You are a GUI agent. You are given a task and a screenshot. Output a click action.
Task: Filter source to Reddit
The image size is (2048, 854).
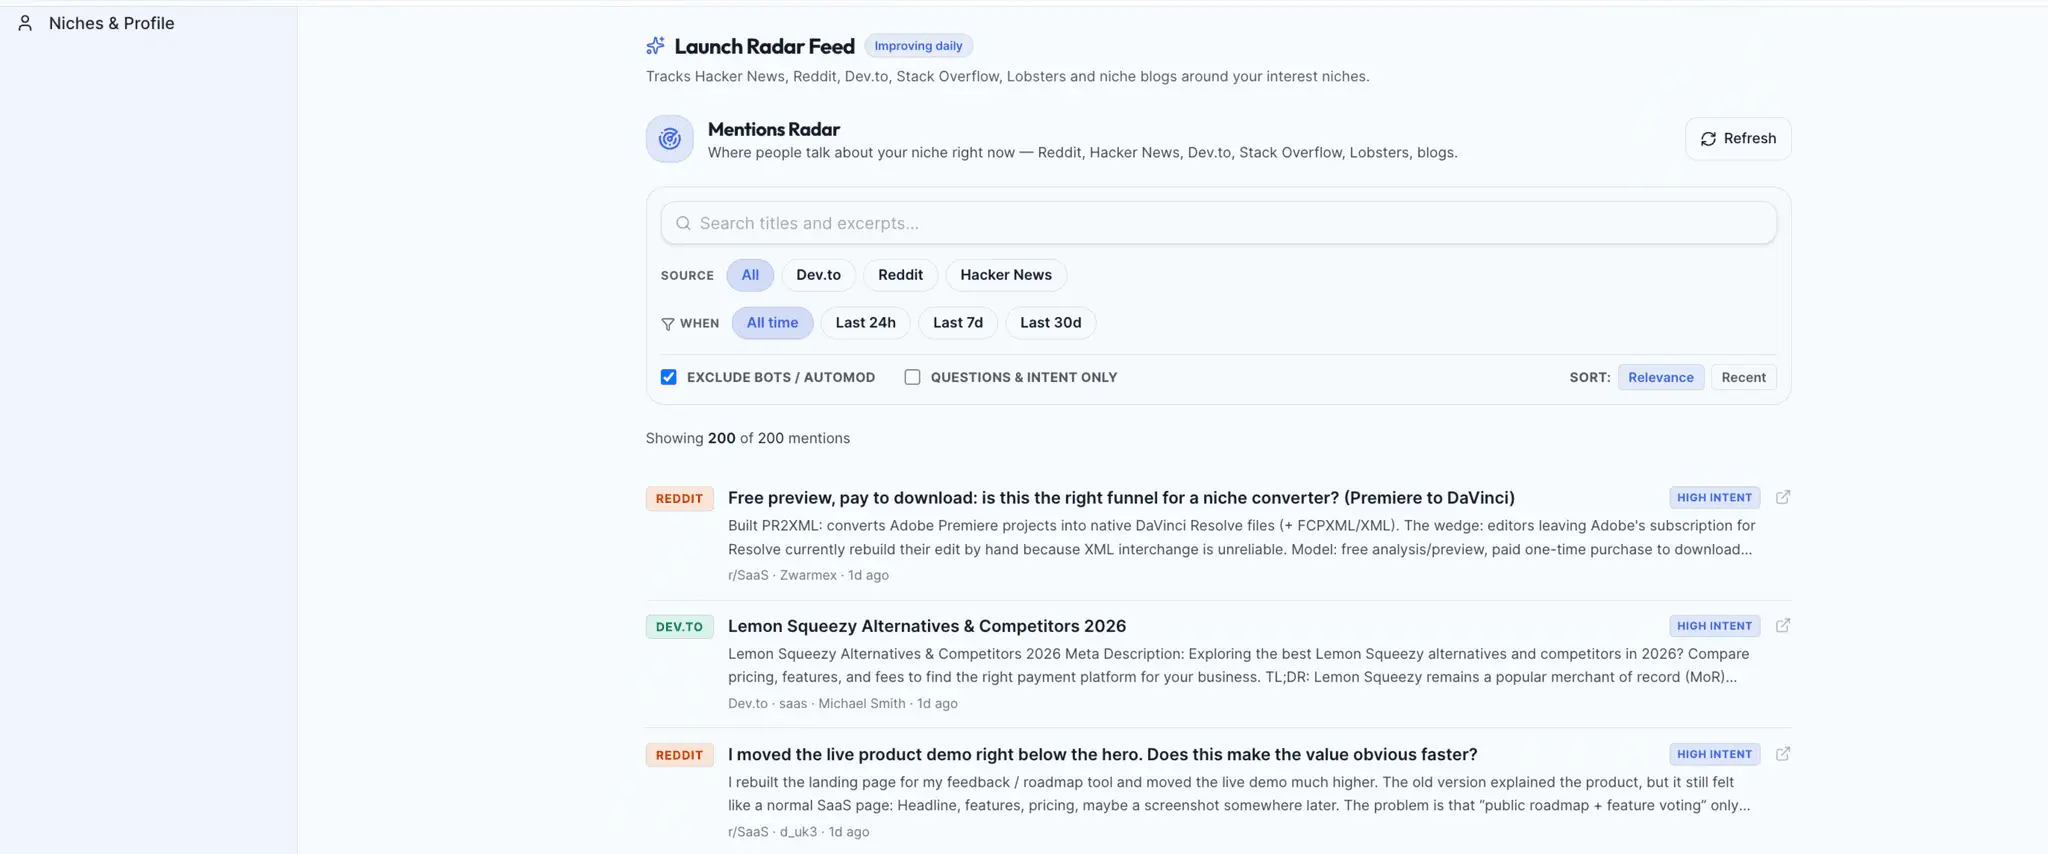[900, 275]
